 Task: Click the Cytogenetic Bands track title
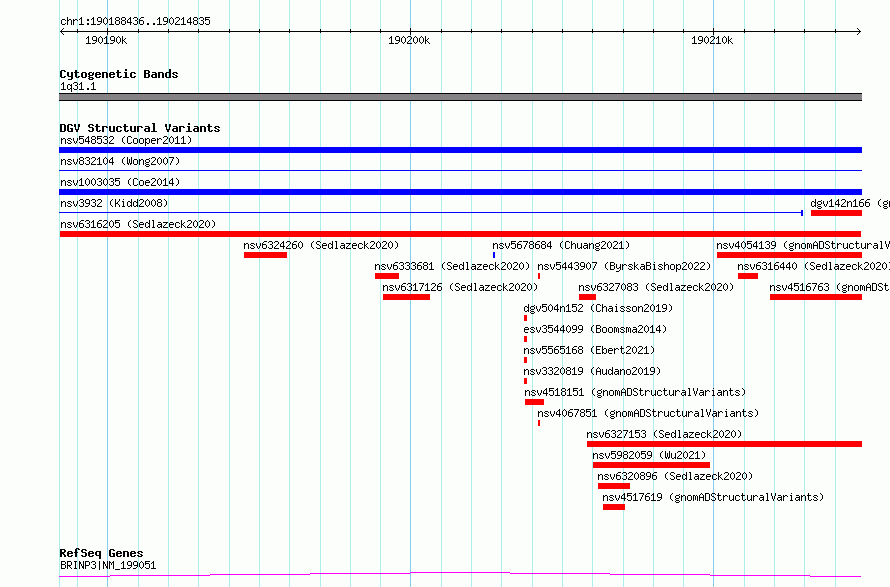pyautogui.click(x=119, y=74)
